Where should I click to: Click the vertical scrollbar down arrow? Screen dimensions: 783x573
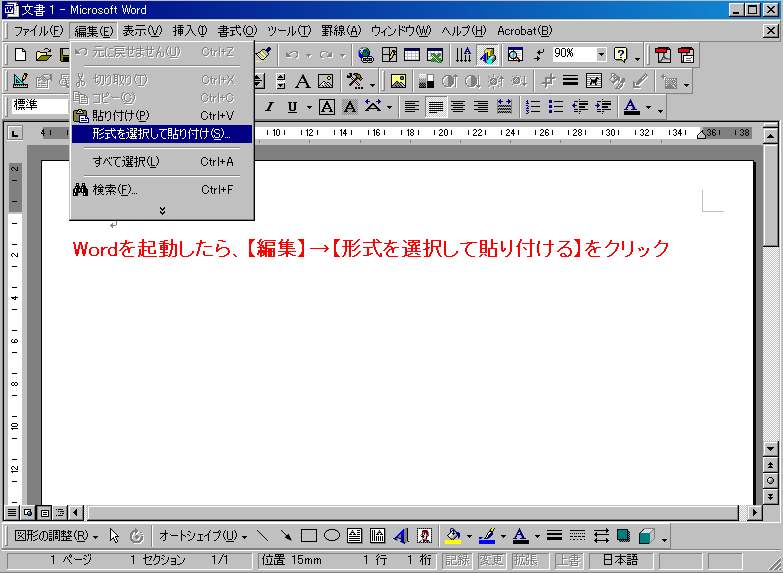click(x=770, y=449)
